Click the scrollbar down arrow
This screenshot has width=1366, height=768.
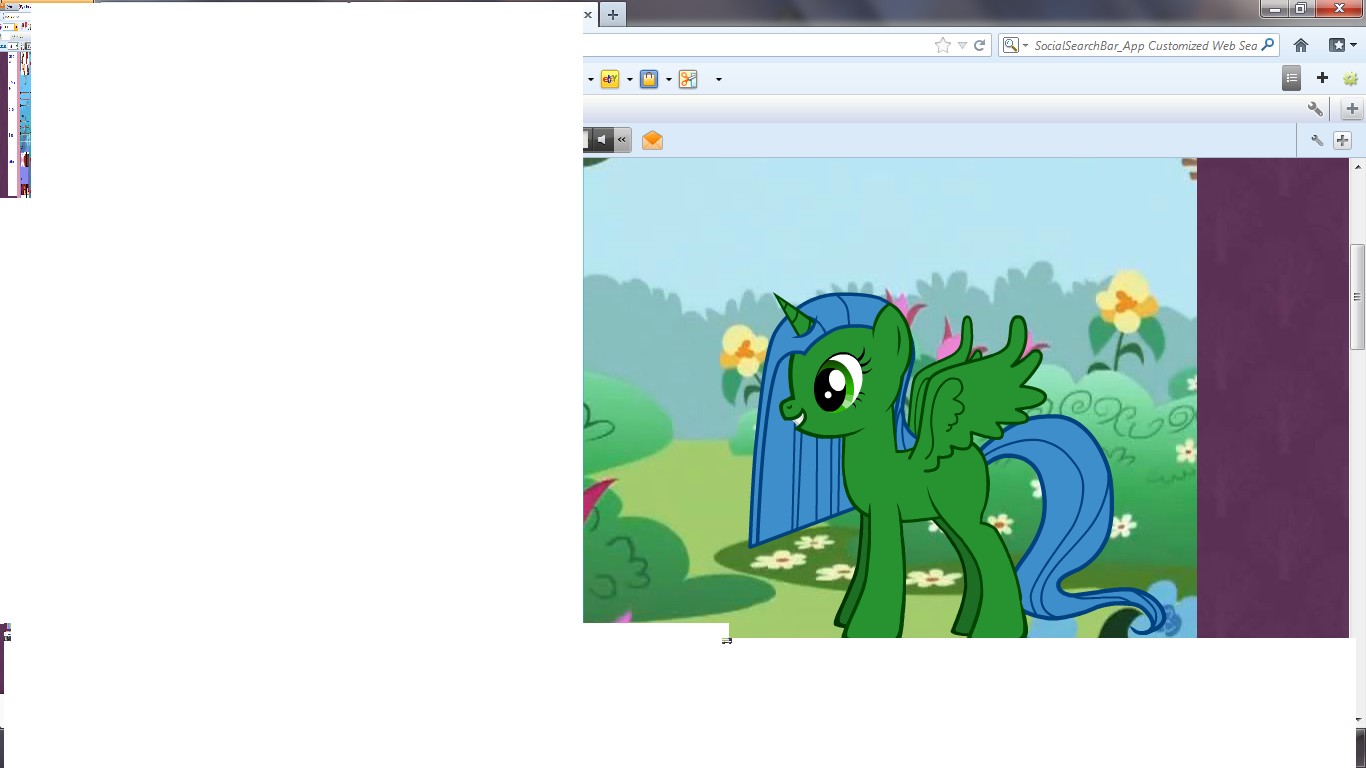(x=1357, y=719)
